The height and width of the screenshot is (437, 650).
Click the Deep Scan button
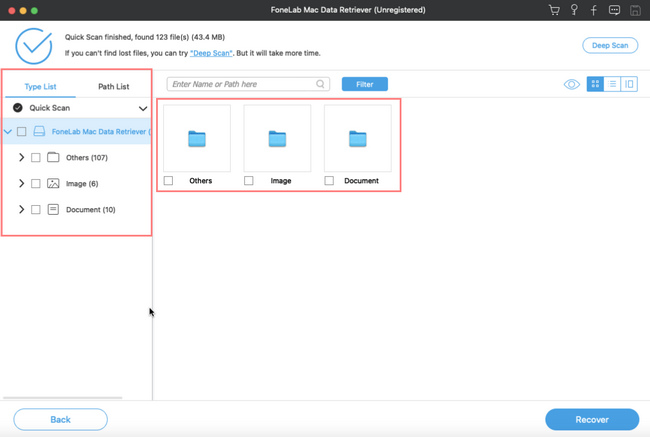click(x=610, y=46)
